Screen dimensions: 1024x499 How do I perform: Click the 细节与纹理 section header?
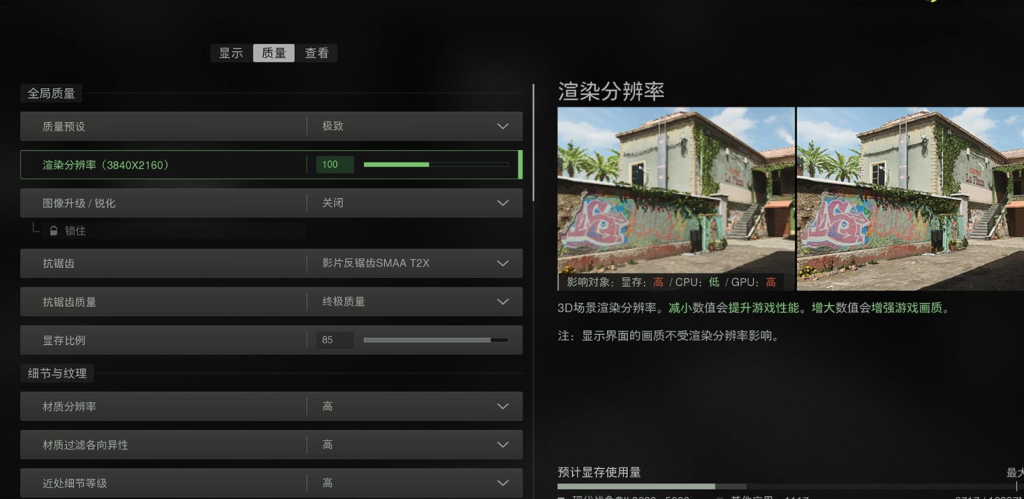coord(57,373)
